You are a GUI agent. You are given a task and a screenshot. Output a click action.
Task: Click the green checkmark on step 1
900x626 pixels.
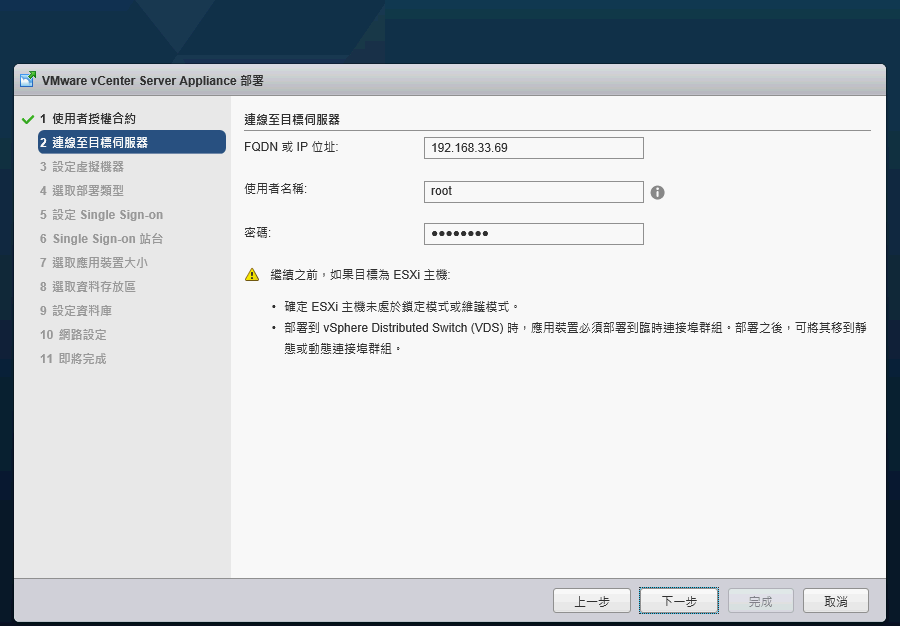click(27, 119)
